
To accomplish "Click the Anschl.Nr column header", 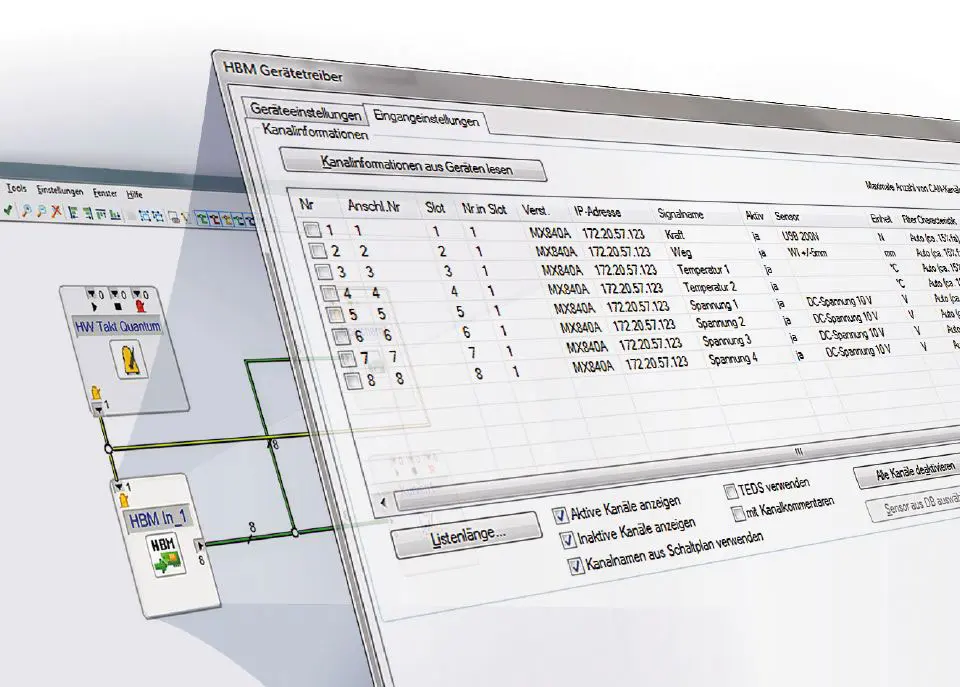I will 373,206.
